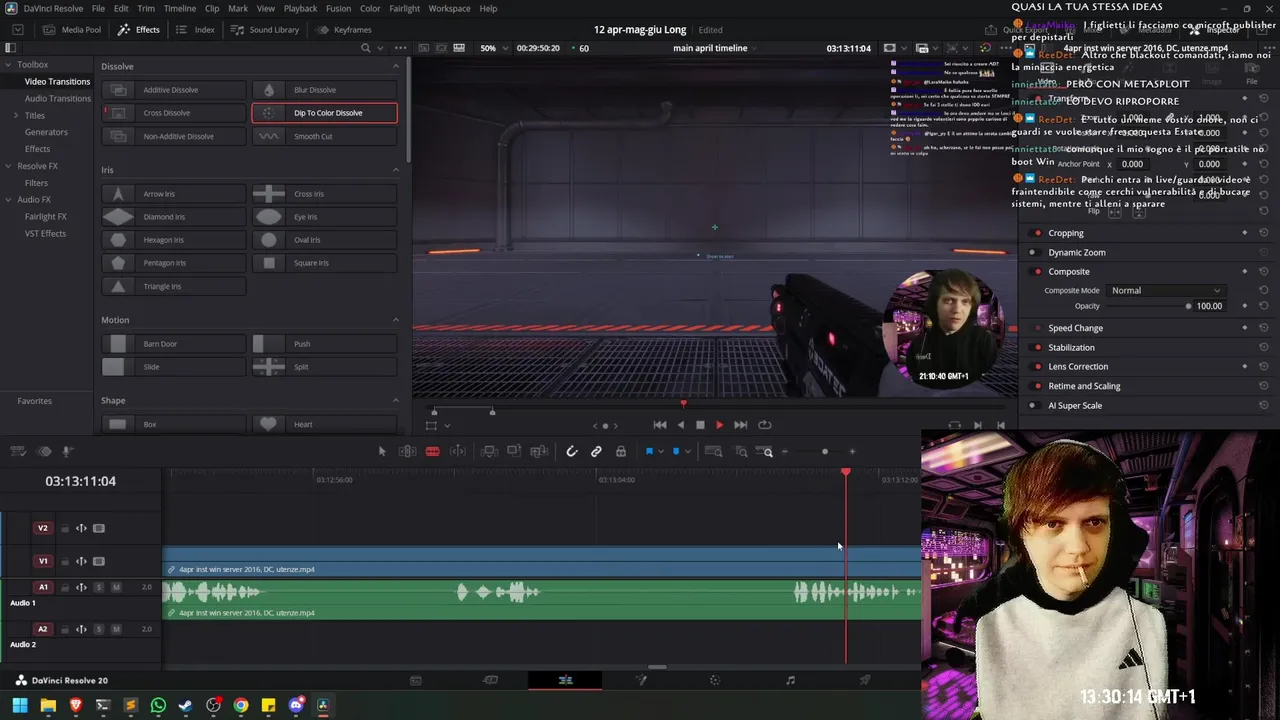Collapse the Iris effects group
Viewport: 1280px width, 720px height.
(395, 170)
